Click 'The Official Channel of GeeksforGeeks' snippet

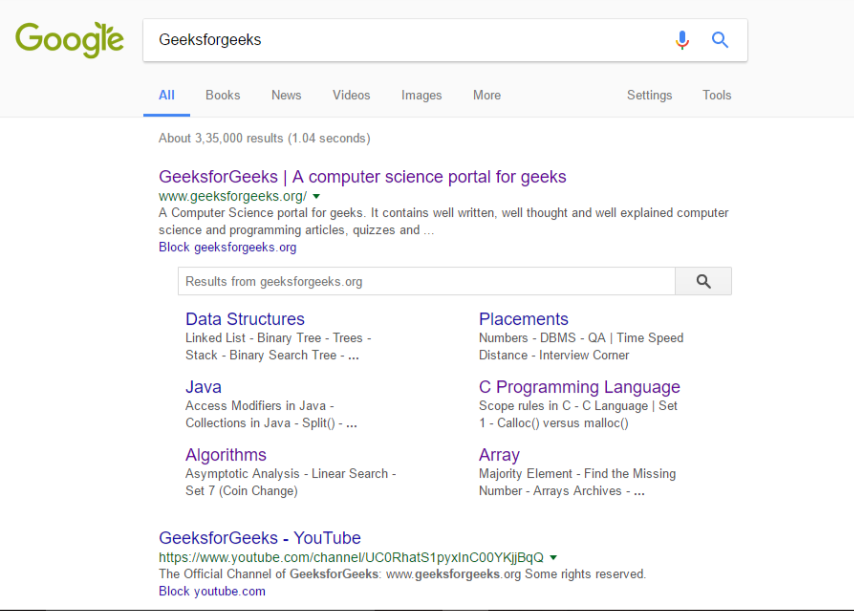[x=402, y=574]
